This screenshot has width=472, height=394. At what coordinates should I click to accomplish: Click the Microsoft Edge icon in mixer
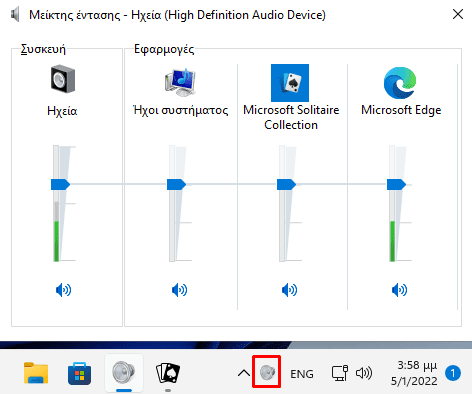tap(400, 83)
